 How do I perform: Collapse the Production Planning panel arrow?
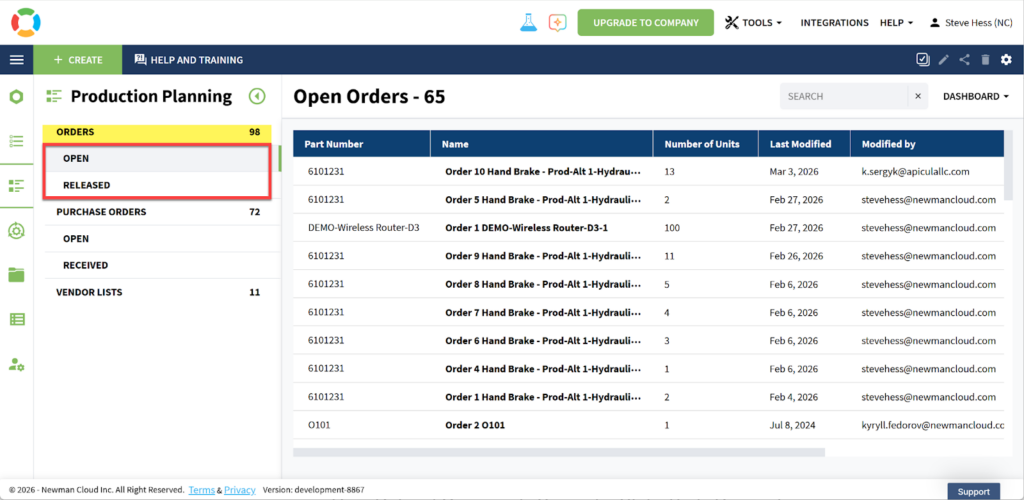257,97
